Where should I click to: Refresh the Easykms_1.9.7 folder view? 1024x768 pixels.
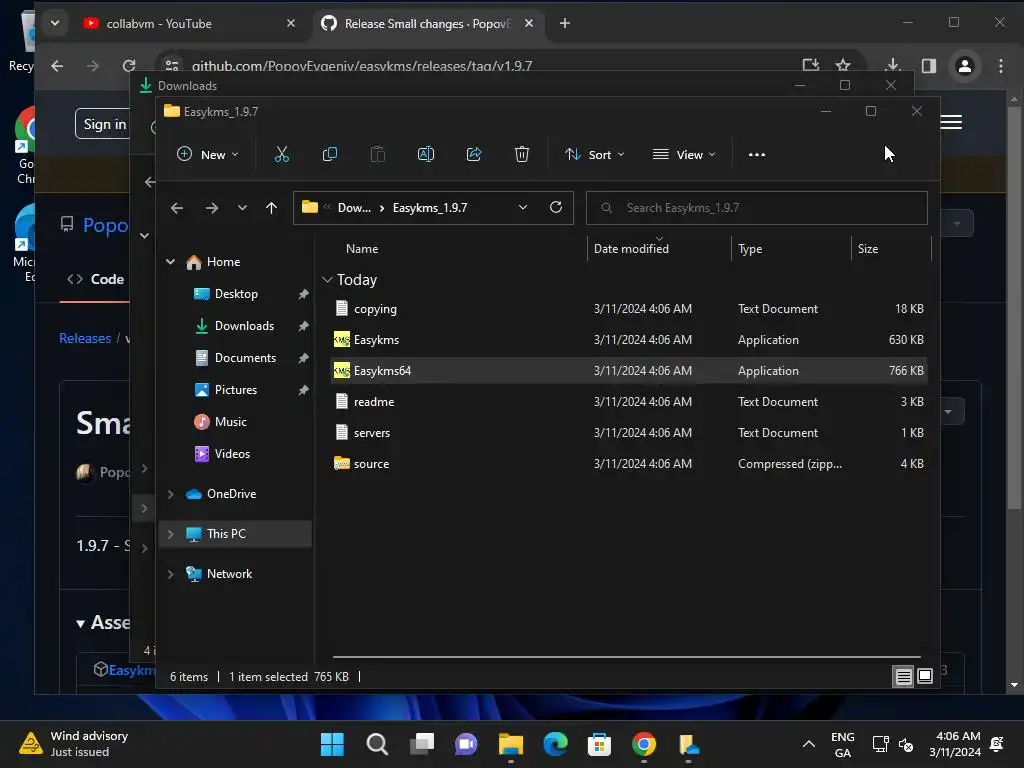pyautogui.click(x=556, y=207)
